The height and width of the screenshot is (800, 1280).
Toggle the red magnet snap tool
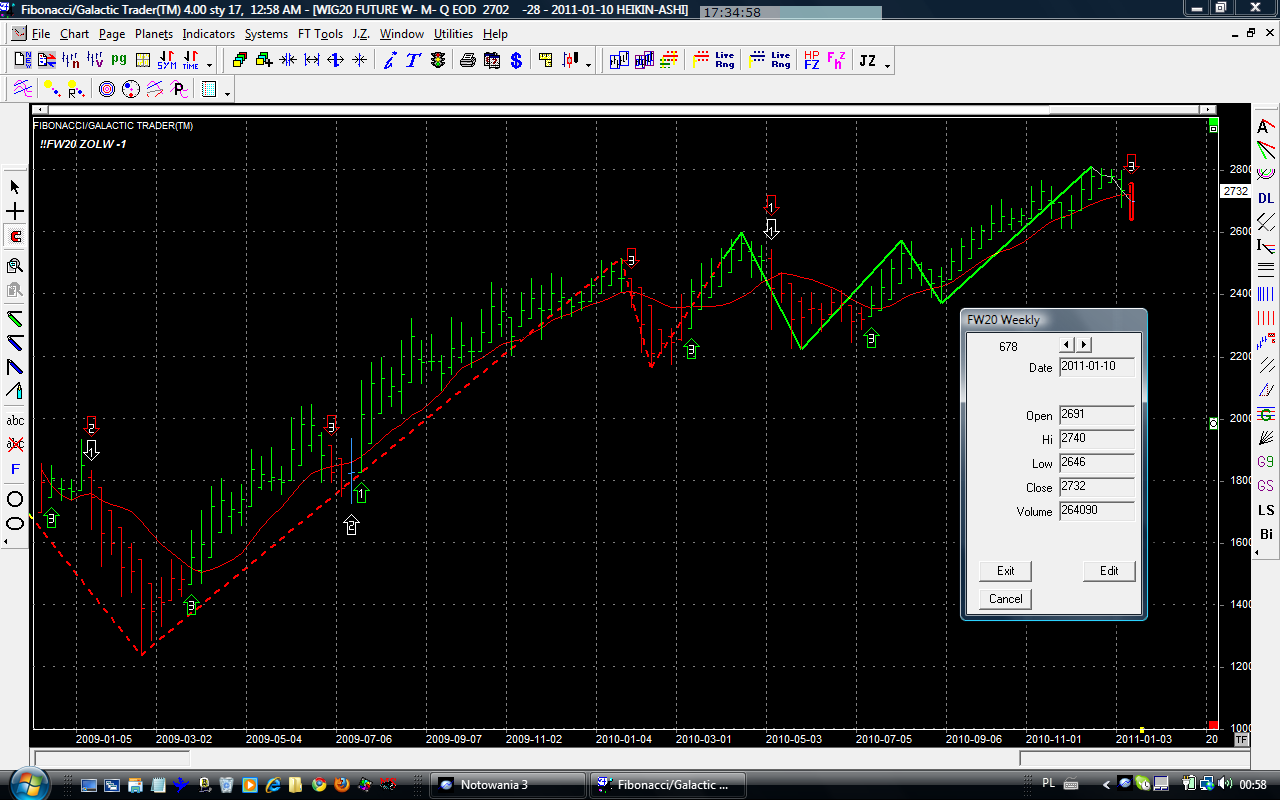(15, 237)
